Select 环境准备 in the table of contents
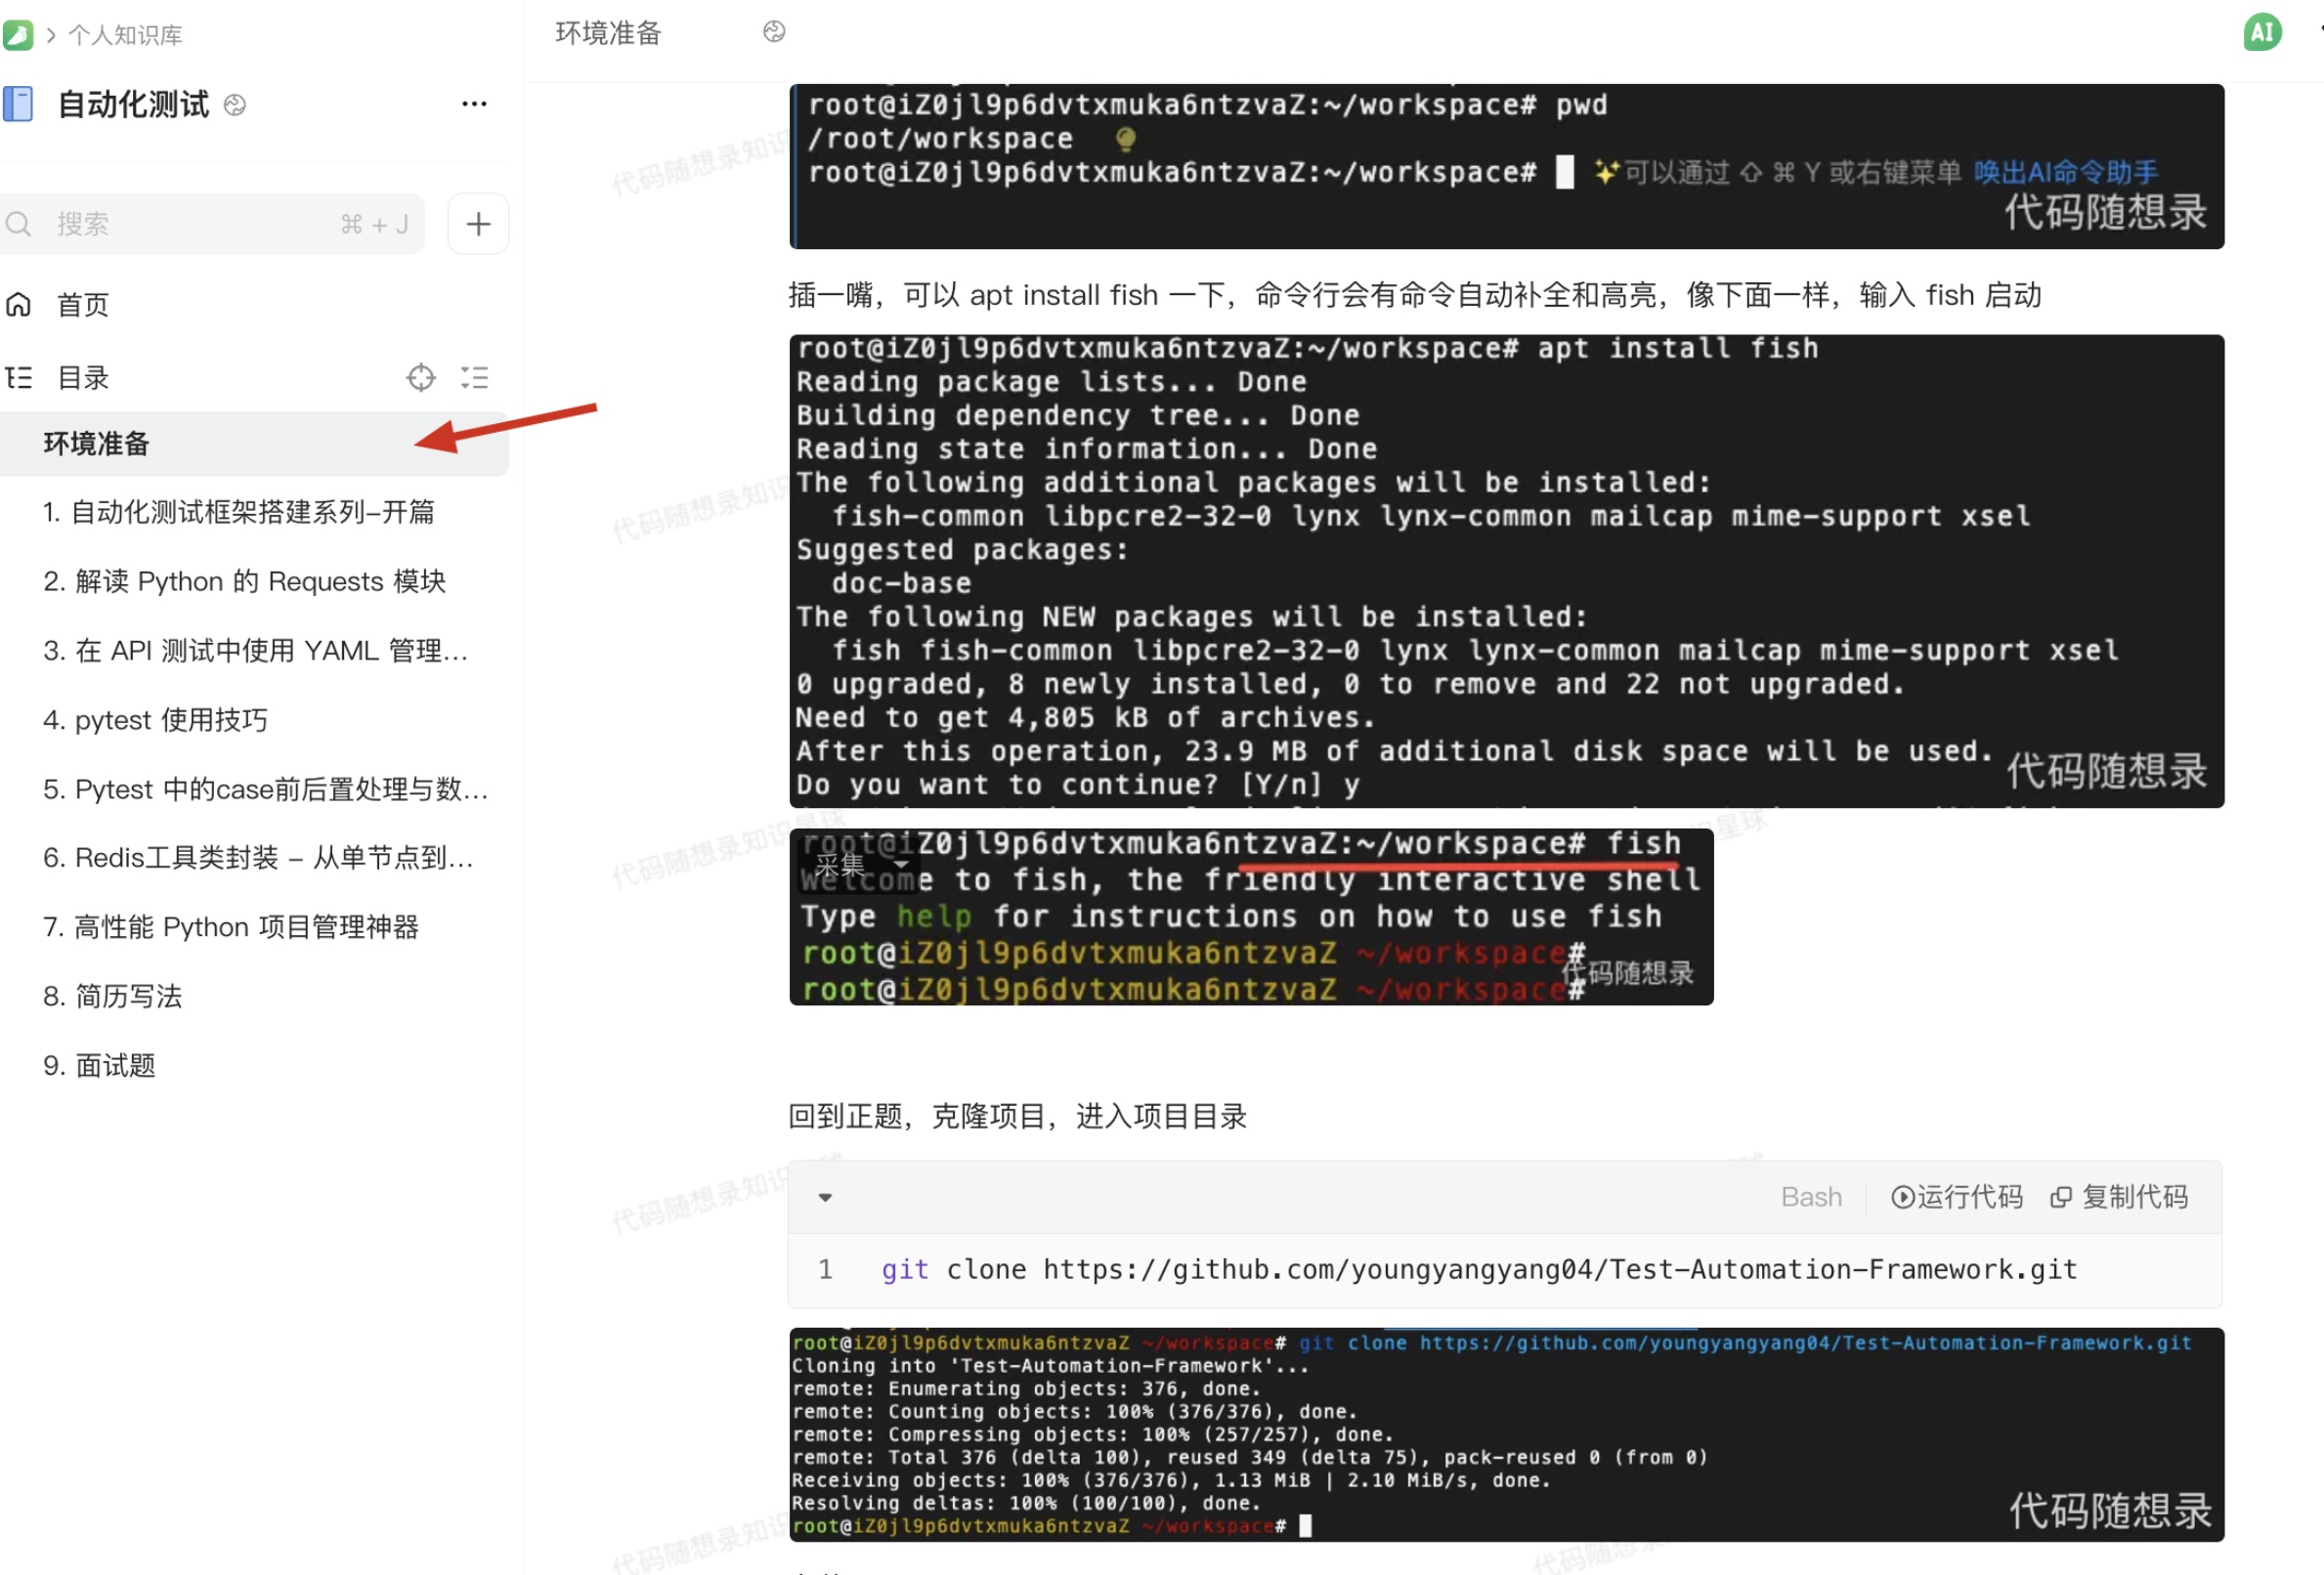2324x1575 pixels. [x=96, y=444]
